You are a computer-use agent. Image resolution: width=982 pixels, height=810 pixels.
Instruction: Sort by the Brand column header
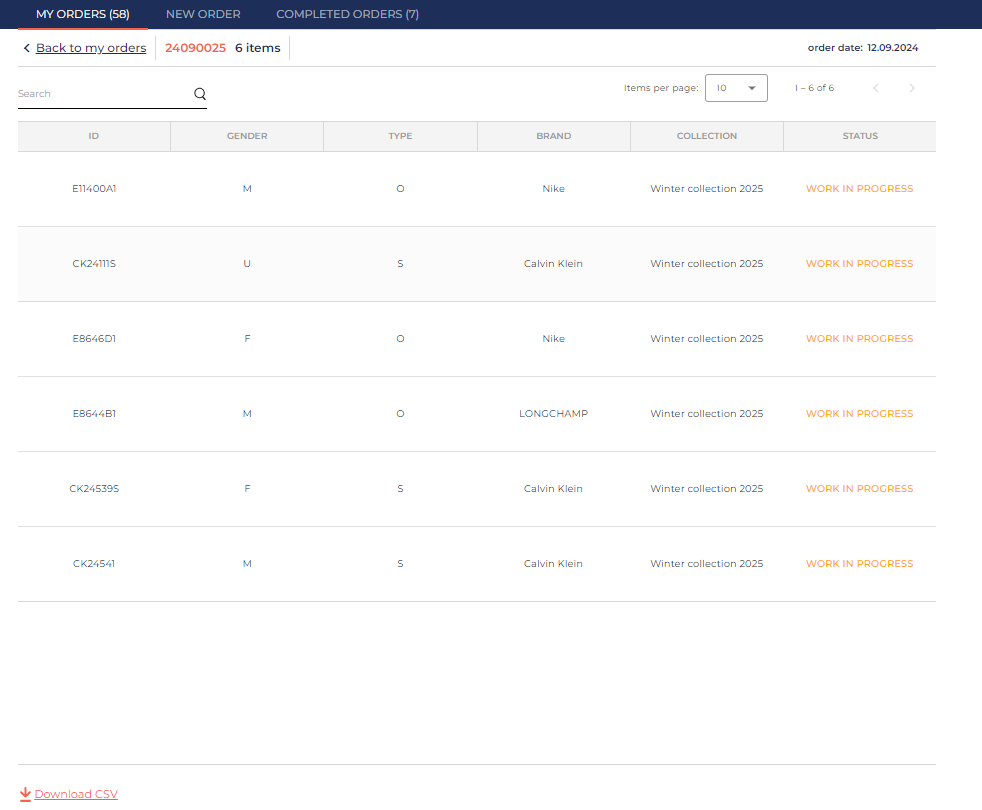(x=553, y=136)
